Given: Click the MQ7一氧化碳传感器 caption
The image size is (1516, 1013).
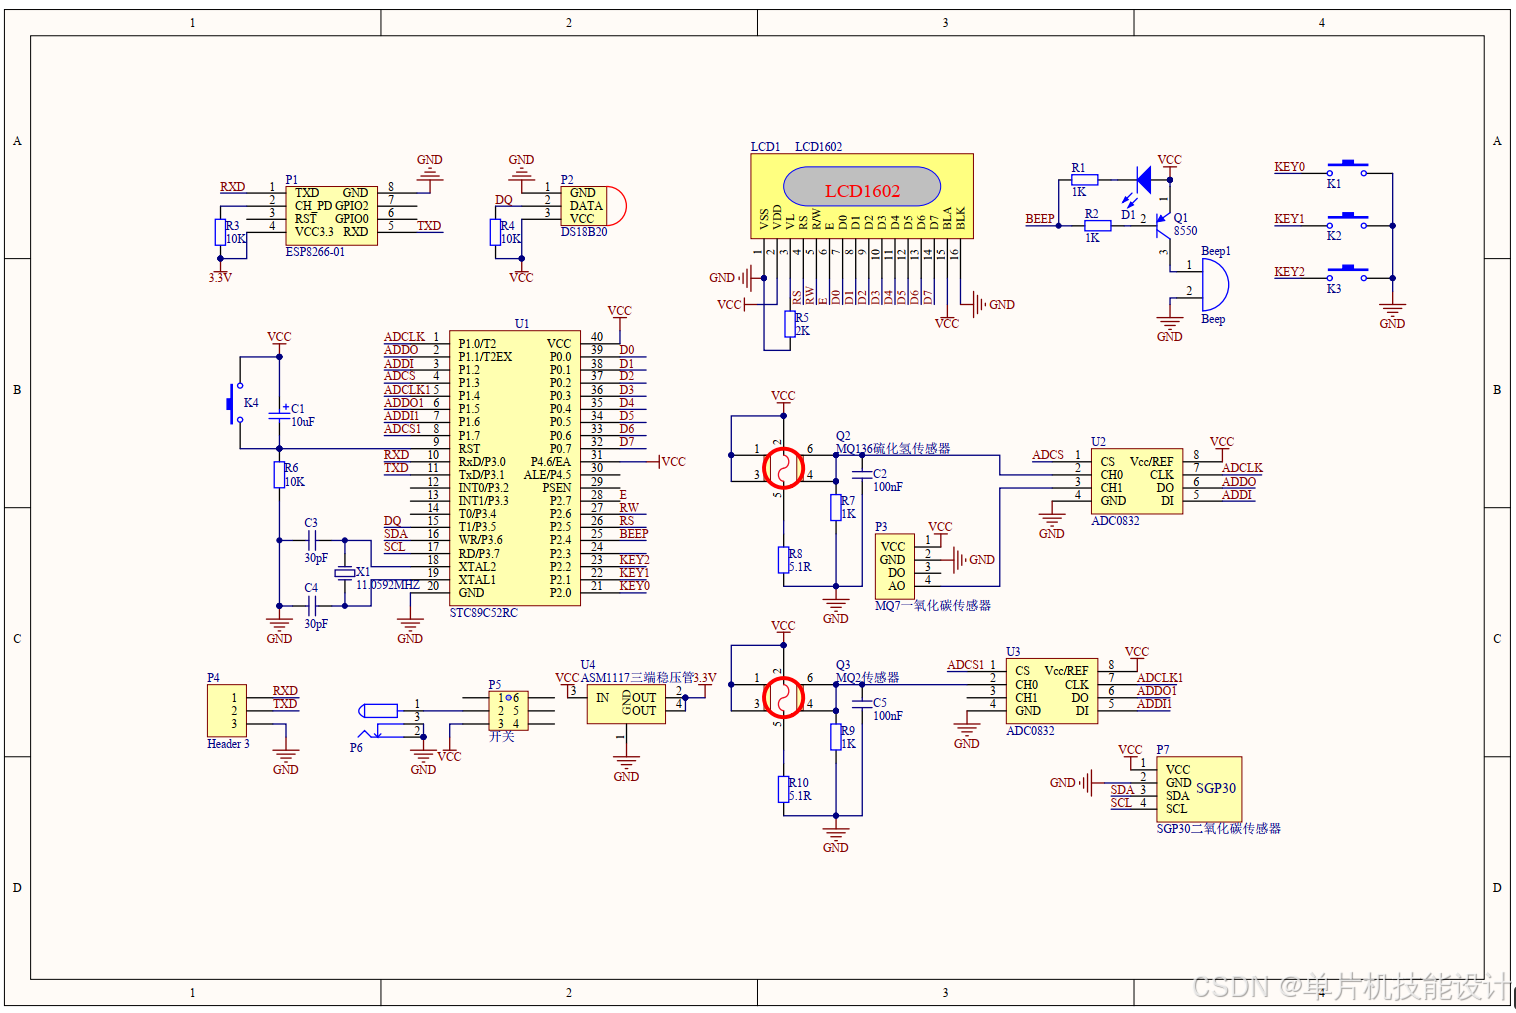Looking at the screenshot, I should pyautogui.click(x=933, y=606).
